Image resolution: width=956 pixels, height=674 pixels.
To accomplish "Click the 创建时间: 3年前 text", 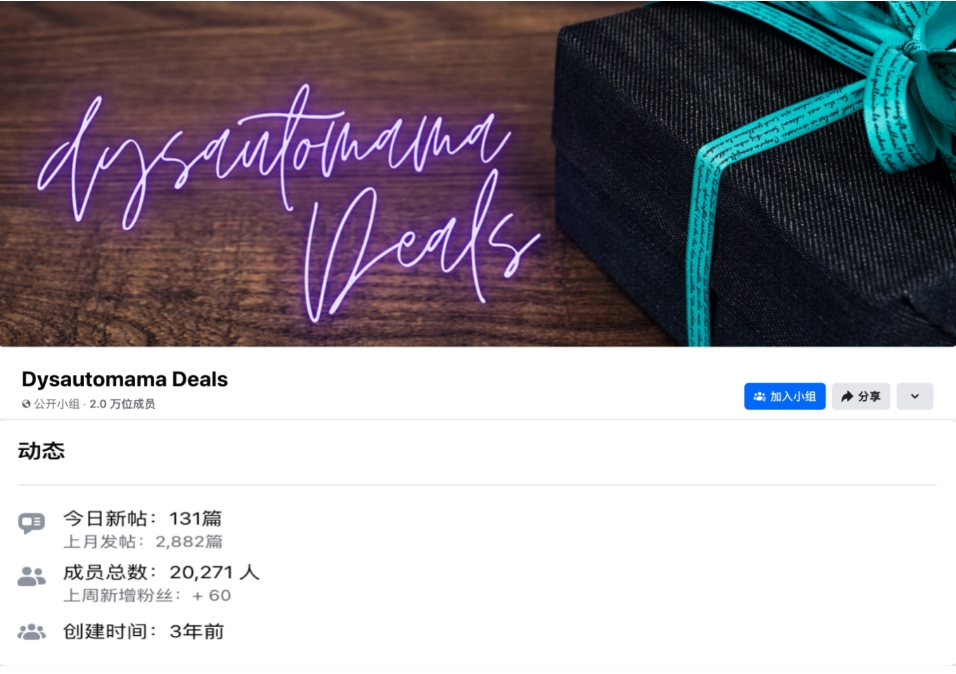I will [144, 631].
